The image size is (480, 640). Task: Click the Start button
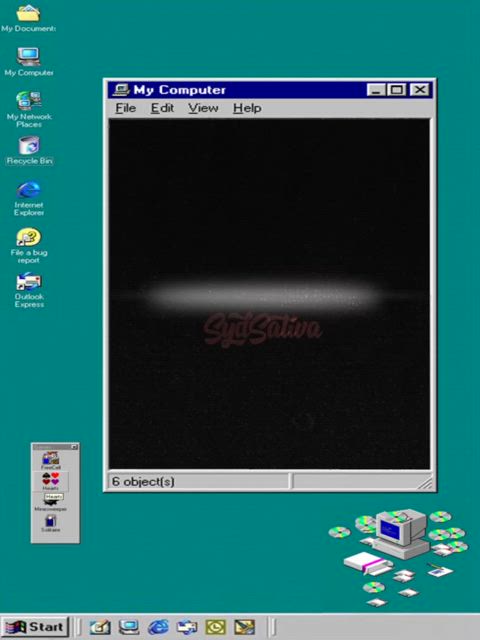34,627
